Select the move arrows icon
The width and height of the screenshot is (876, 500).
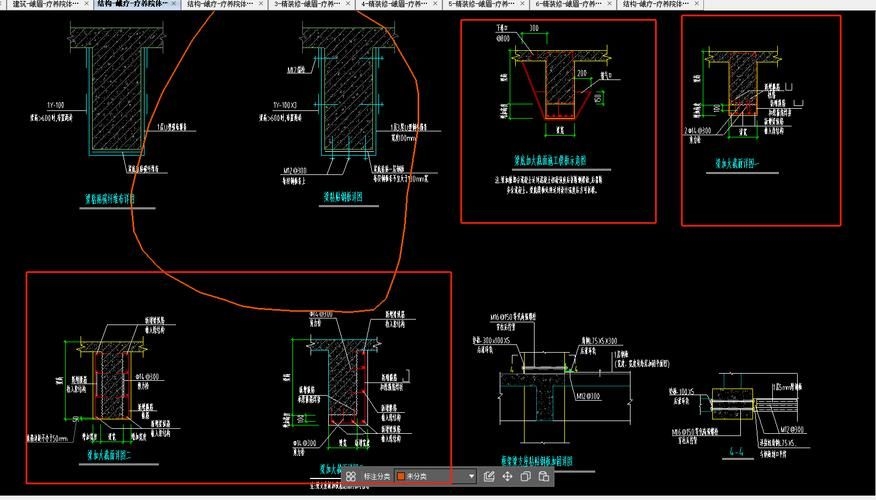pos(508,477)
